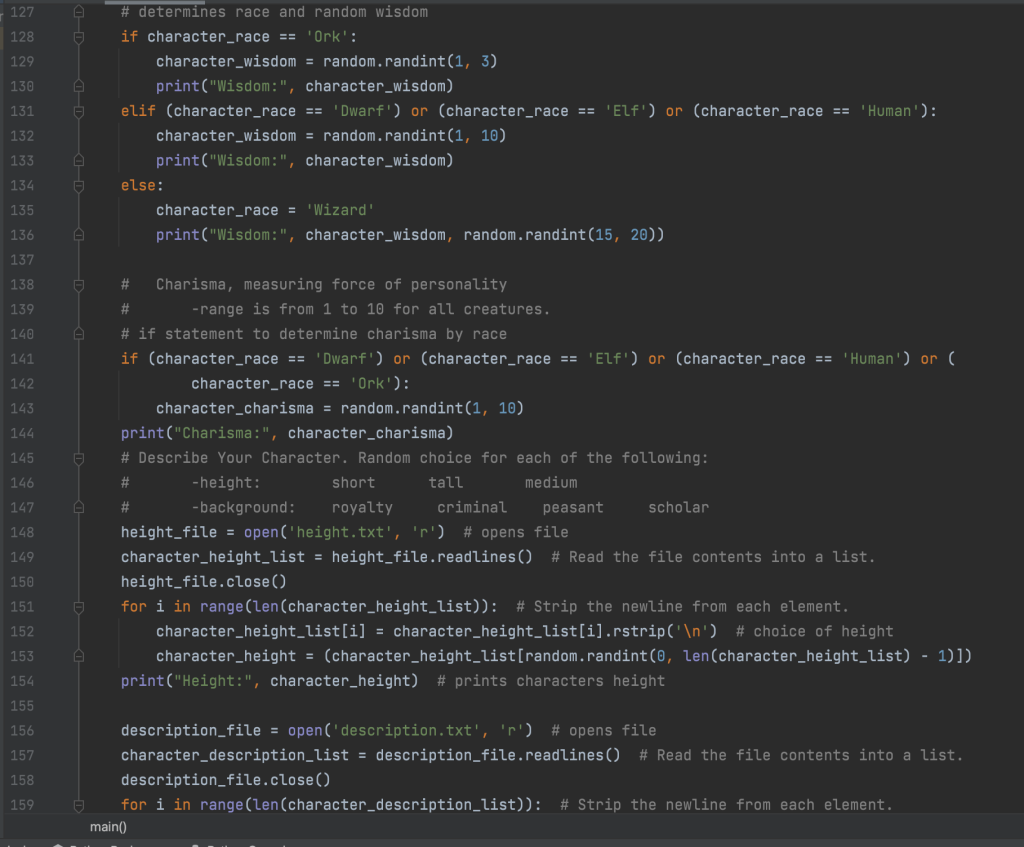The image size is (1024, 847).
Task: Click fold end marker at line 136
Action: pyautogui.click(x=79, y=235)
